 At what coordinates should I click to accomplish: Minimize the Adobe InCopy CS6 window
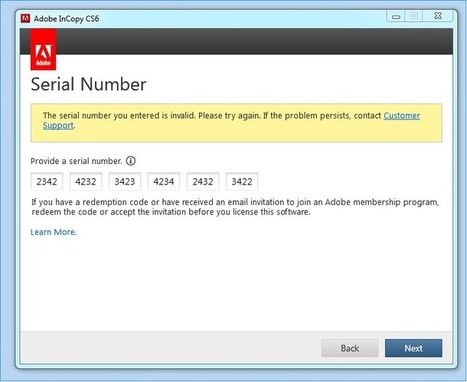point(396,16)
